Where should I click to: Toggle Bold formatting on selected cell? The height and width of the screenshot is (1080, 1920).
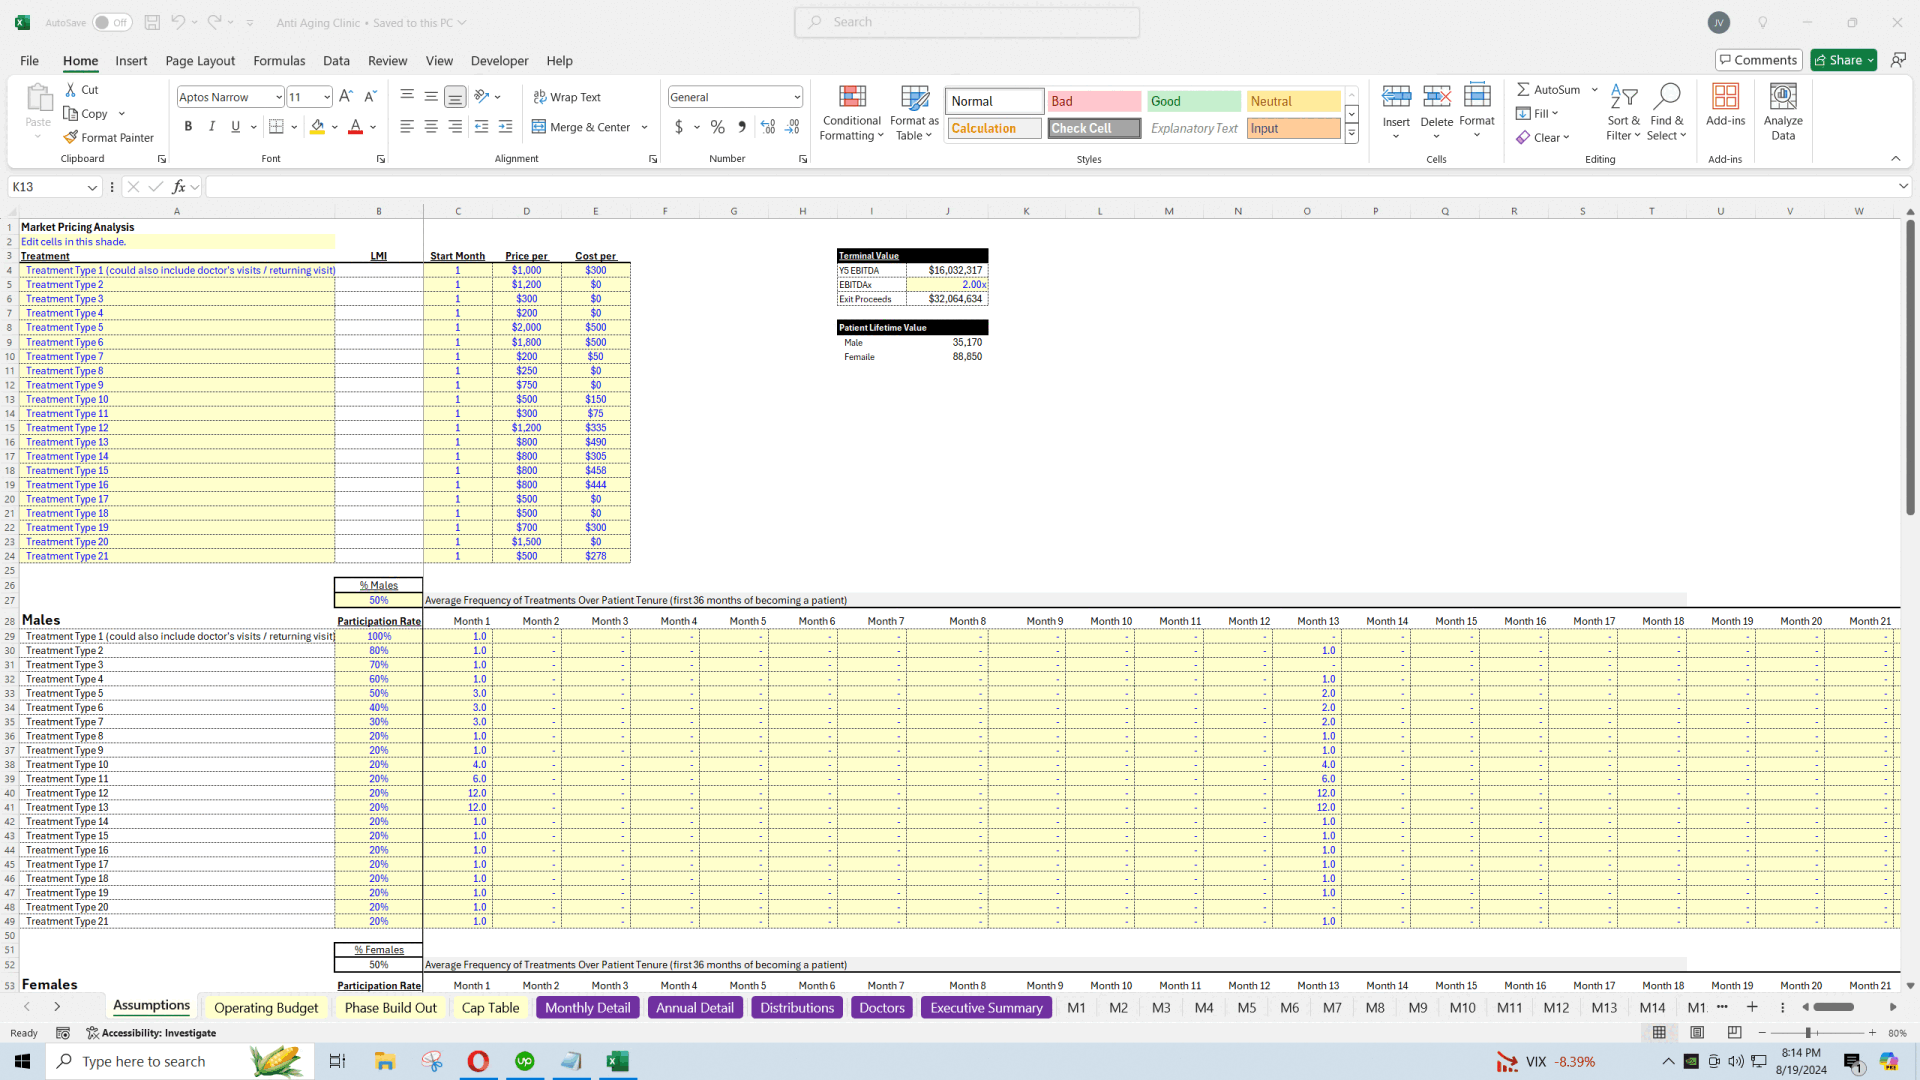pyautogui.click(x=187, y=127)
